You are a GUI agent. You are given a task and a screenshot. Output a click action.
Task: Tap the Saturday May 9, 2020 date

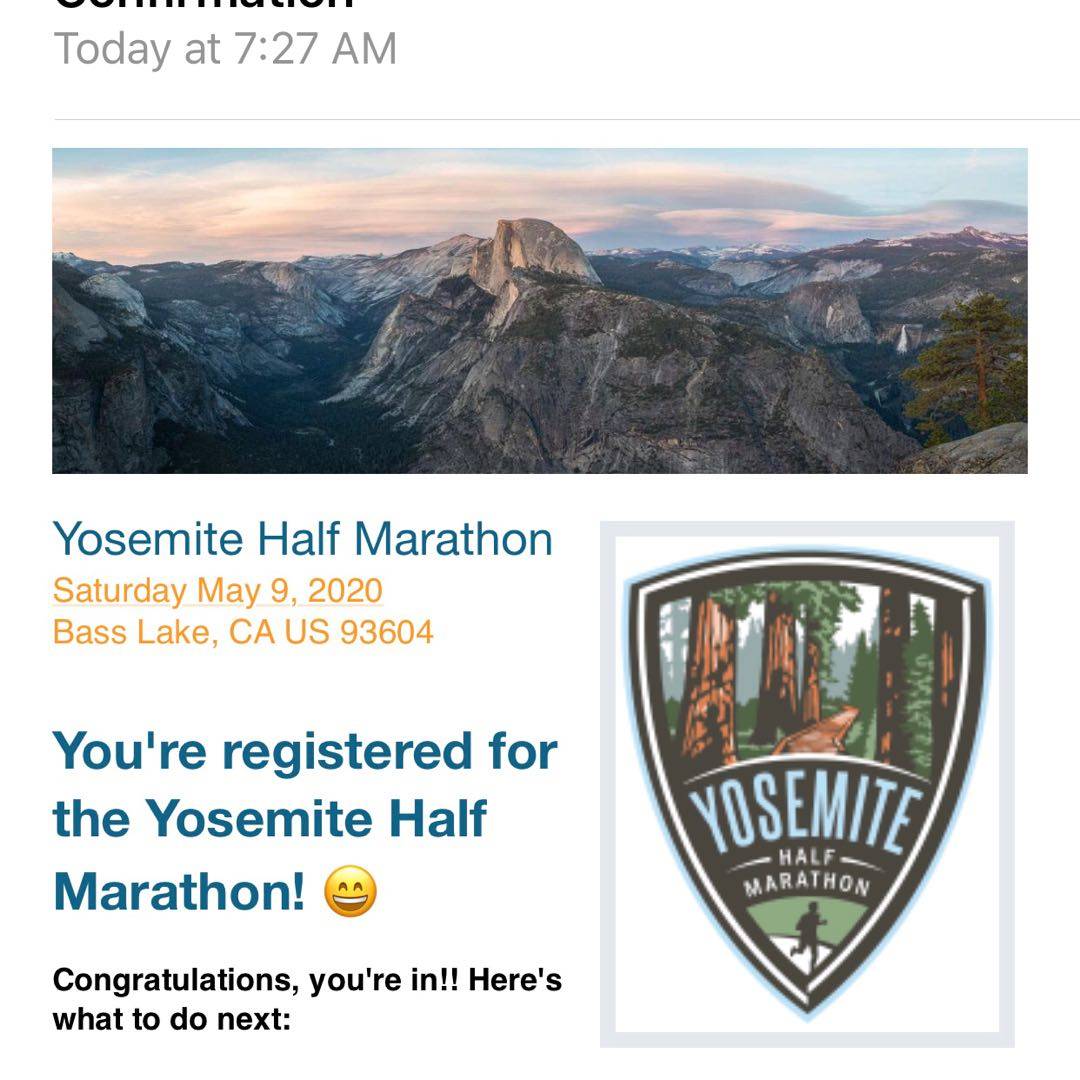(x=217, y=590)
